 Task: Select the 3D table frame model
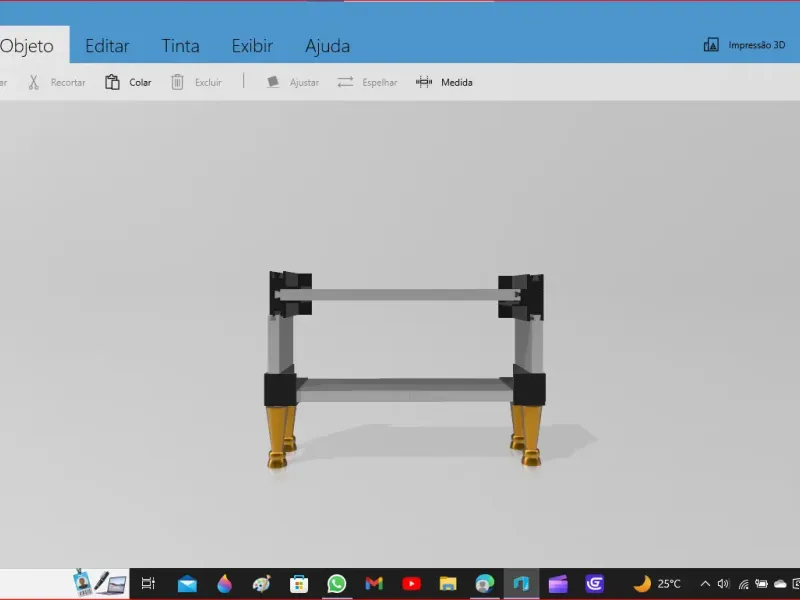(x=406, y=370)
